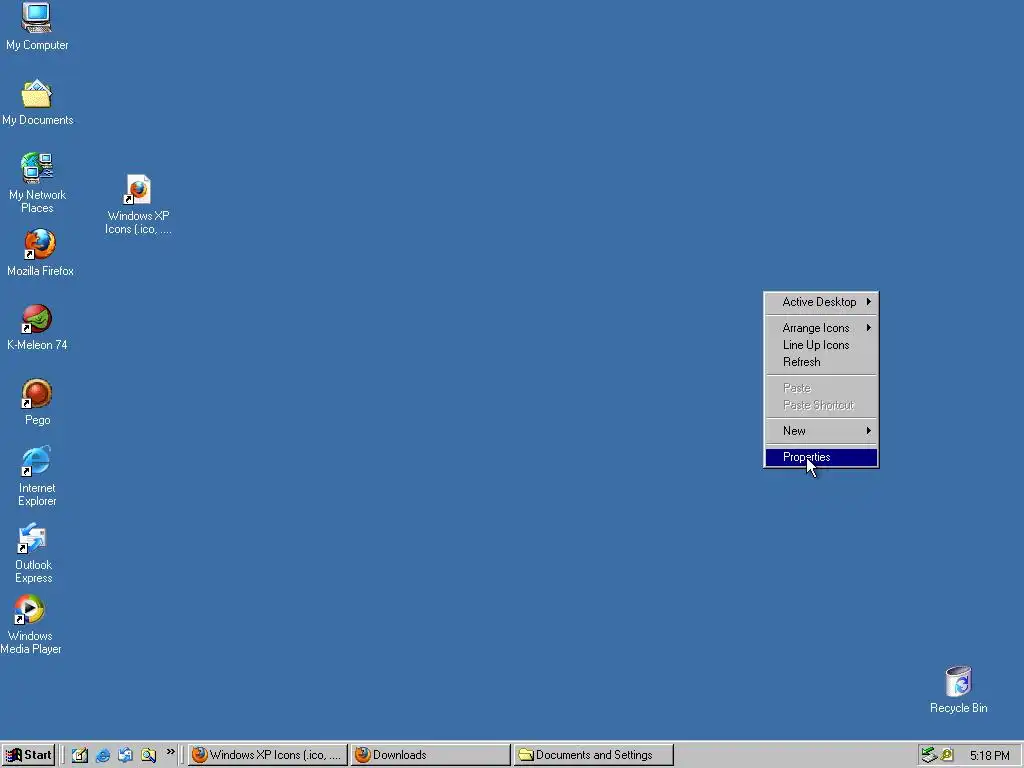The width and height of the screenshot is (1024, 768).
Task: Click the Safely Remove Hardware tray icon
Action: coord(929,755)
